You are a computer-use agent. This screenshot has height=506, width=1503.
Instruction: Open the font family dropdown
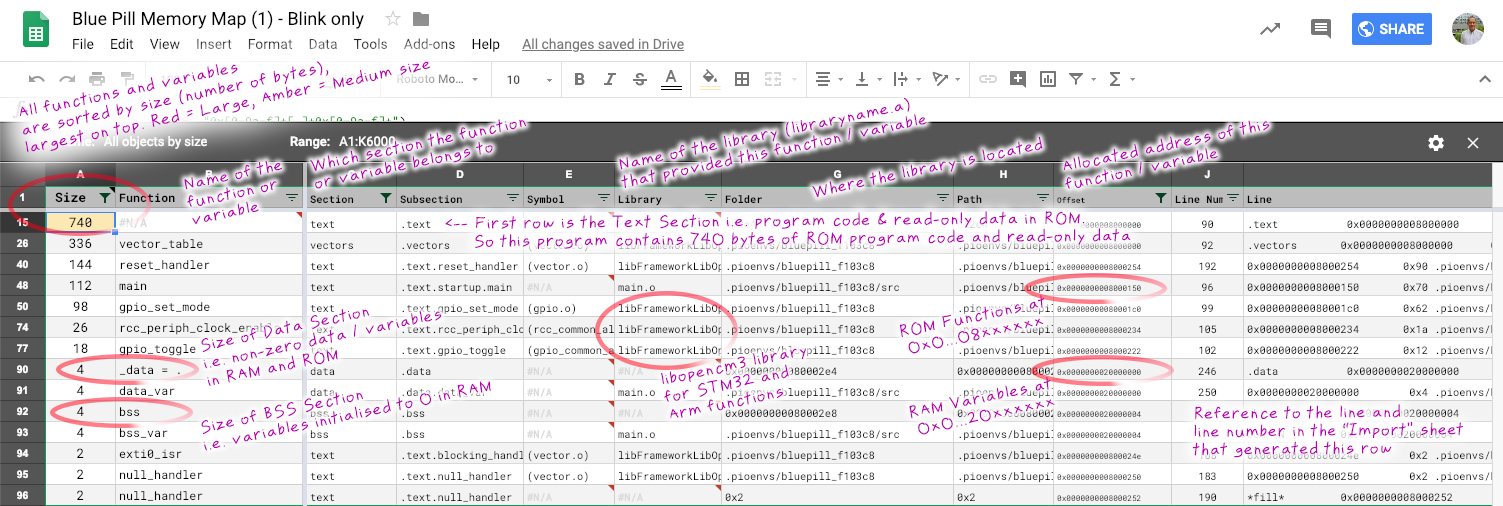click(x=436, y=79)
